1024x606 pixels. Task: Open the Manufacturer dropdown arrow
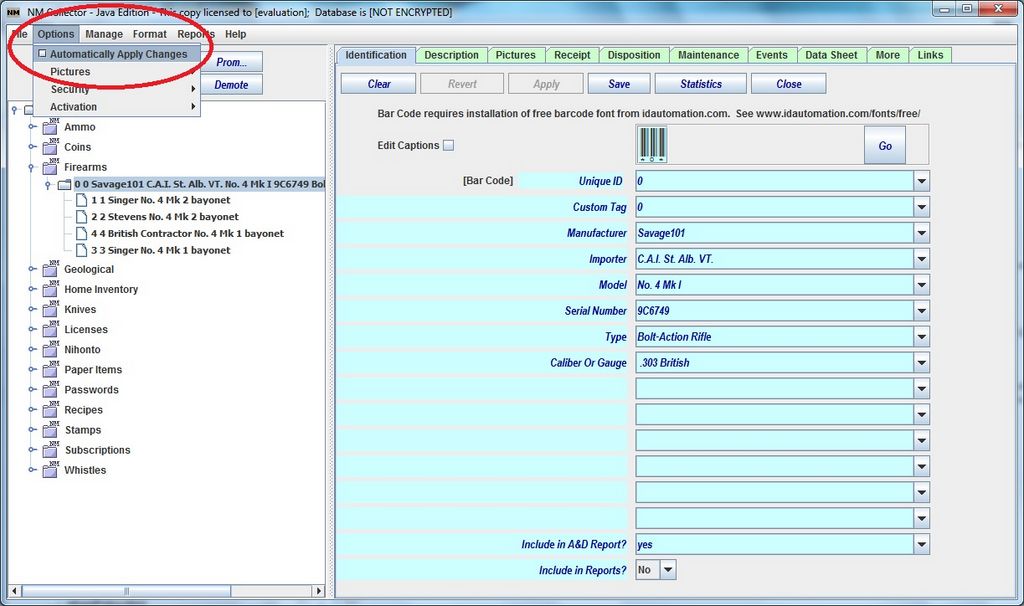pos(921,233)
